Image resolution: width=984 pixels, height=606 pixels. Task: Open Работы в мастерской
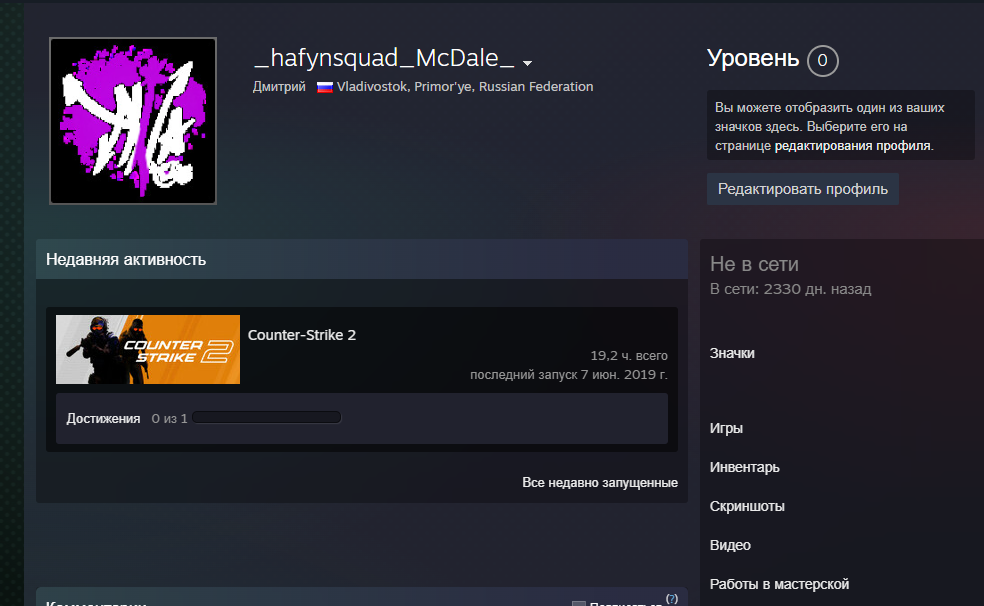point(779,584)
